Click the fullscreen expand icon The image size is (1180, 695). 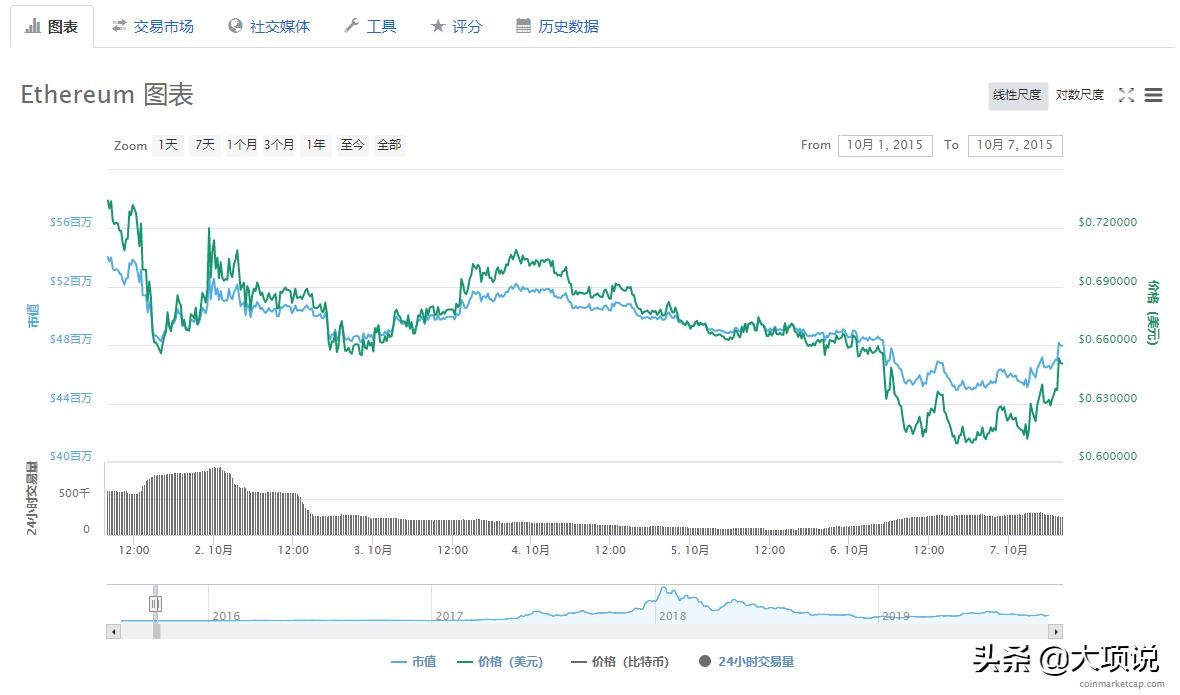(x=1126, y=95)
